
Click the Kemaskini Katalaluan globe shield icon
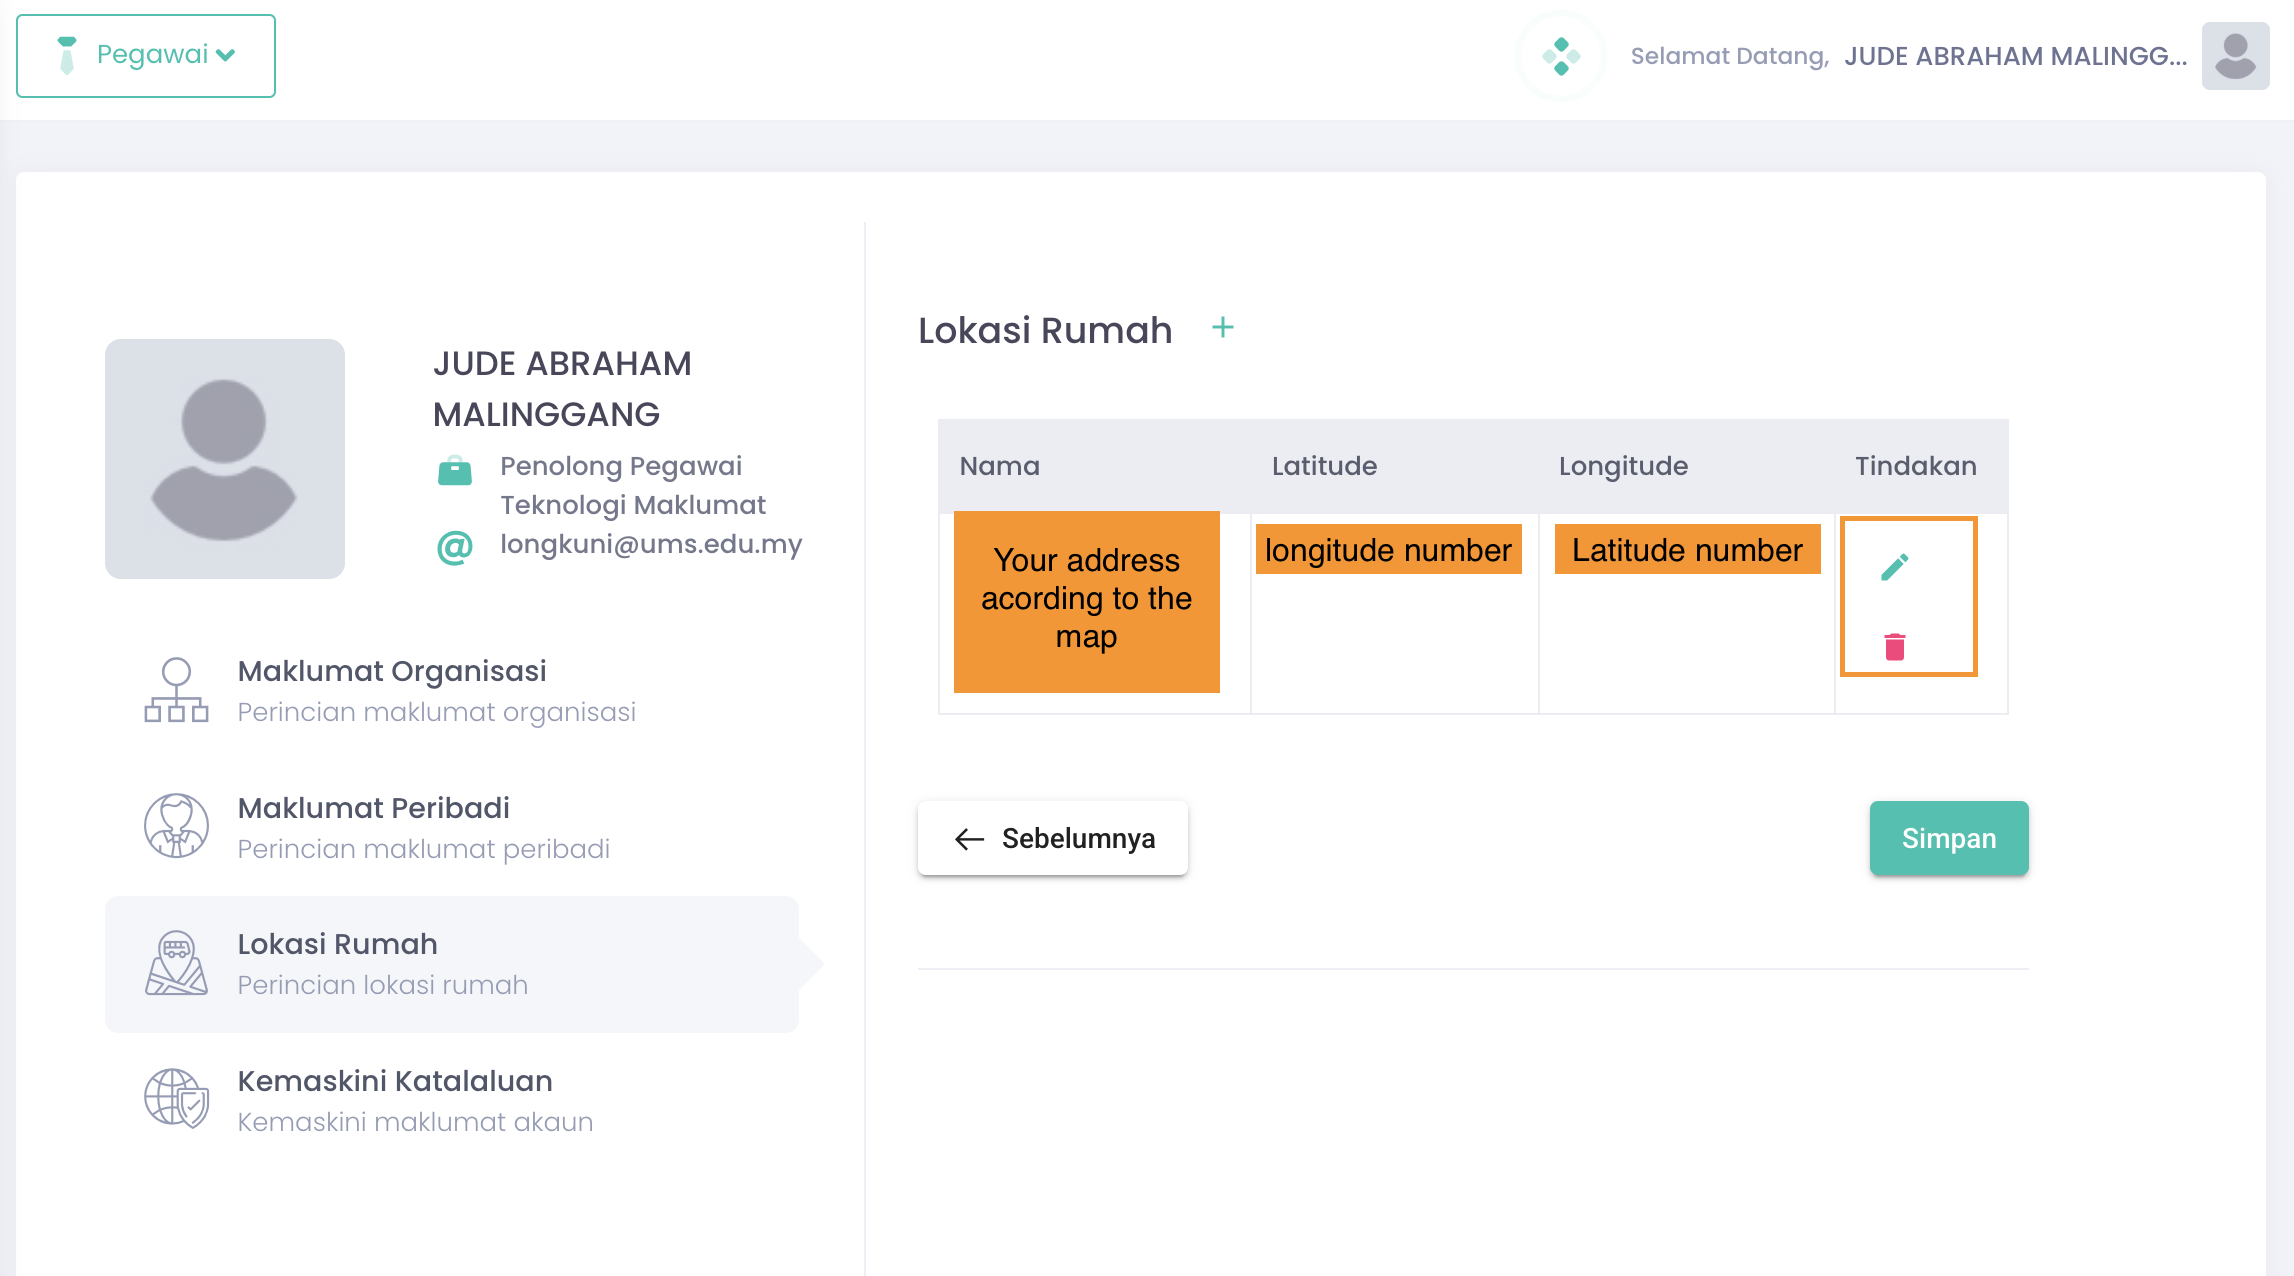tap(176, 1098)
